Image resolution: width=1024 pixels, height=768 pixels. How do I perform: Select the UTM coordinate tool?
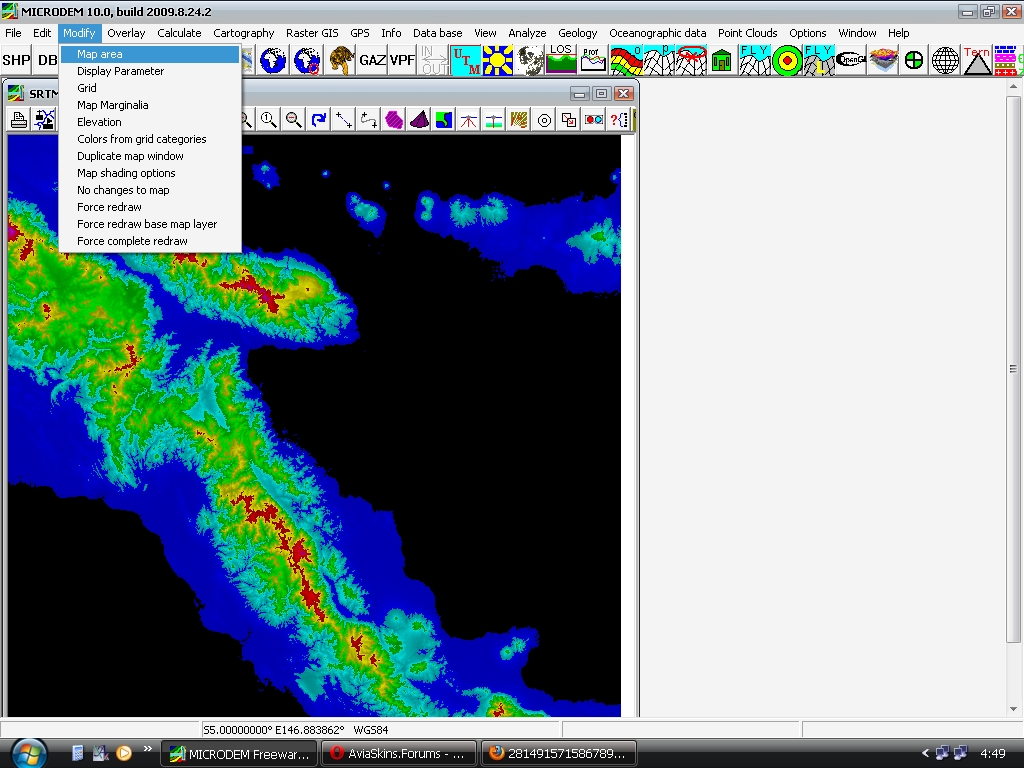pyautogui.click(x=465, y=60)
